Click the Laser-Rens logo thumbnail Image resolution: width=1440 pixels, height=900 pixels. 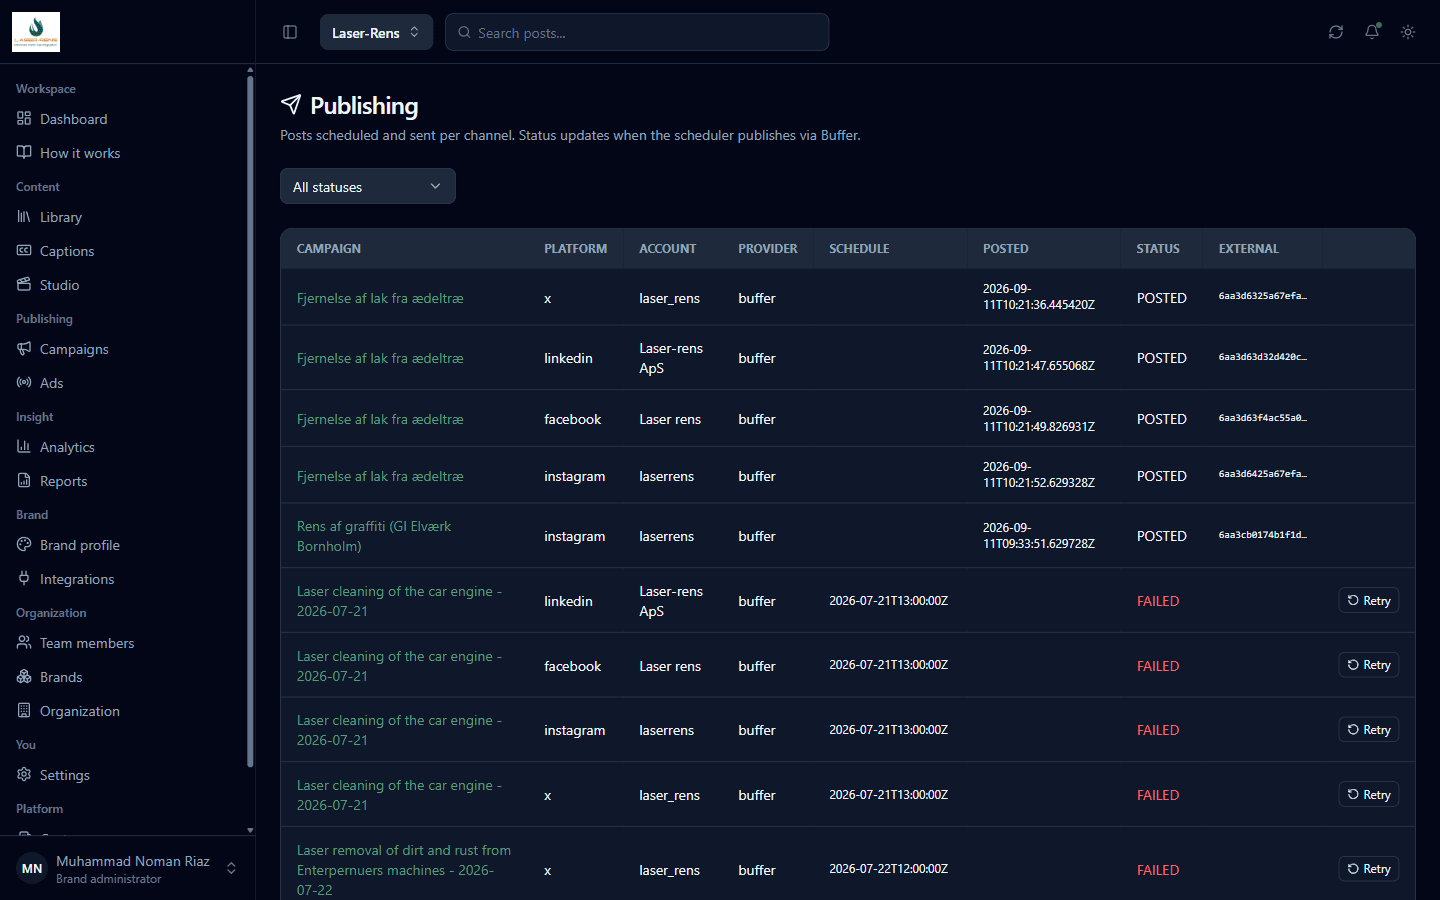[36, 32]
